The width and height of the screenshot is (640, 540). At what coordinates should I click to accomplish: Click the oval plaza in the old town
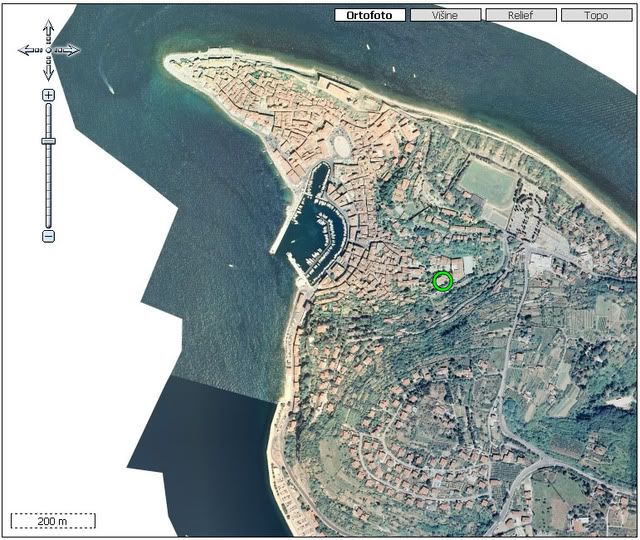[x=342, y=146]
